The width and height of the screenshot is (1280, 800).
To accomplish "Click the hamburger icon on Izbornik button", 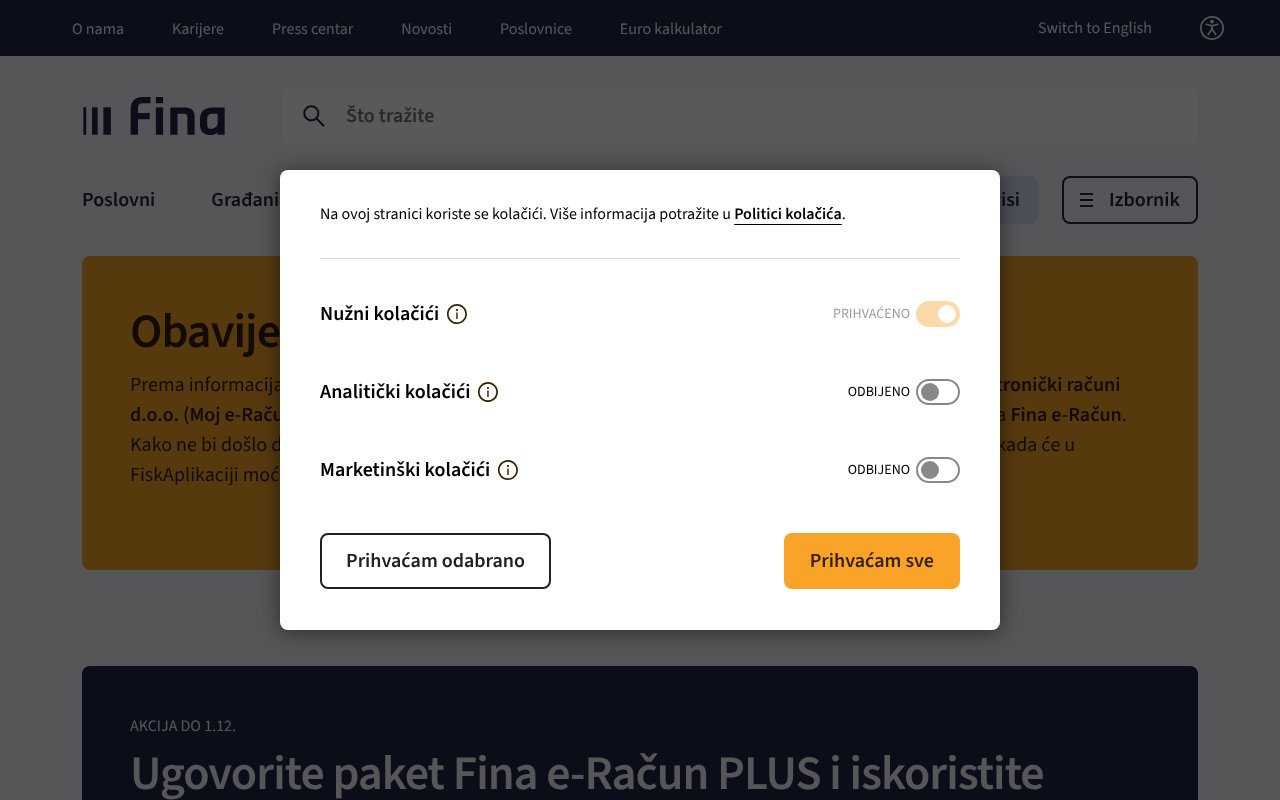I will point(1087,200).
